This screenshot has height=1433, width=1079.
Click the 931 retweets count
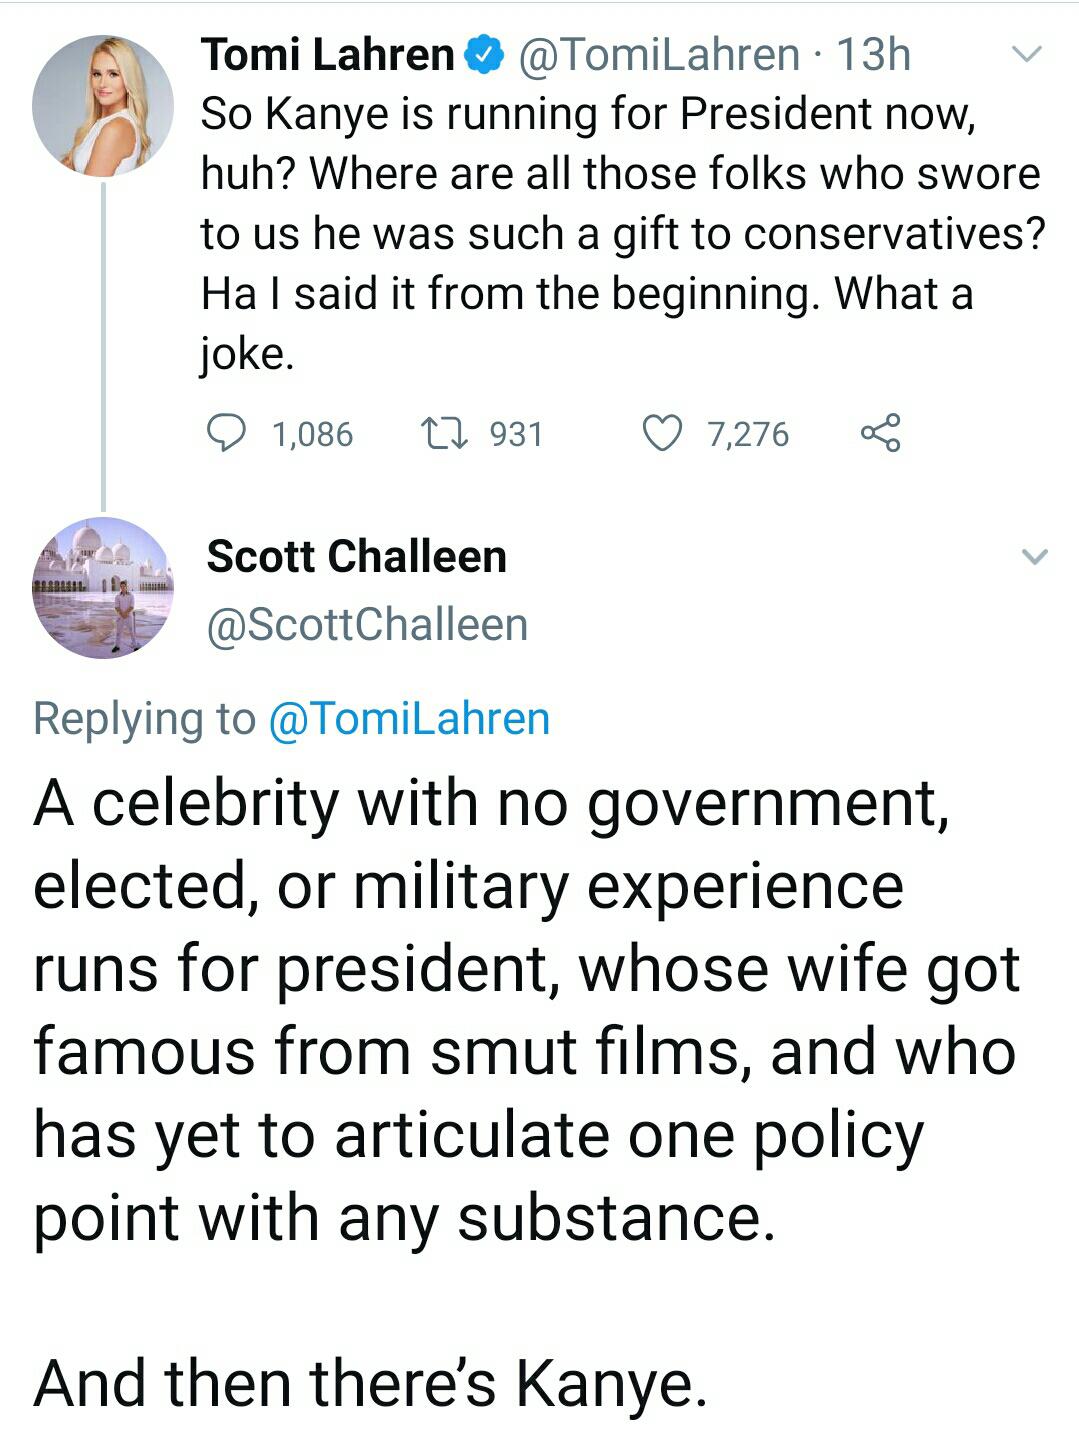pyautogui.click(x=516, y=434)
